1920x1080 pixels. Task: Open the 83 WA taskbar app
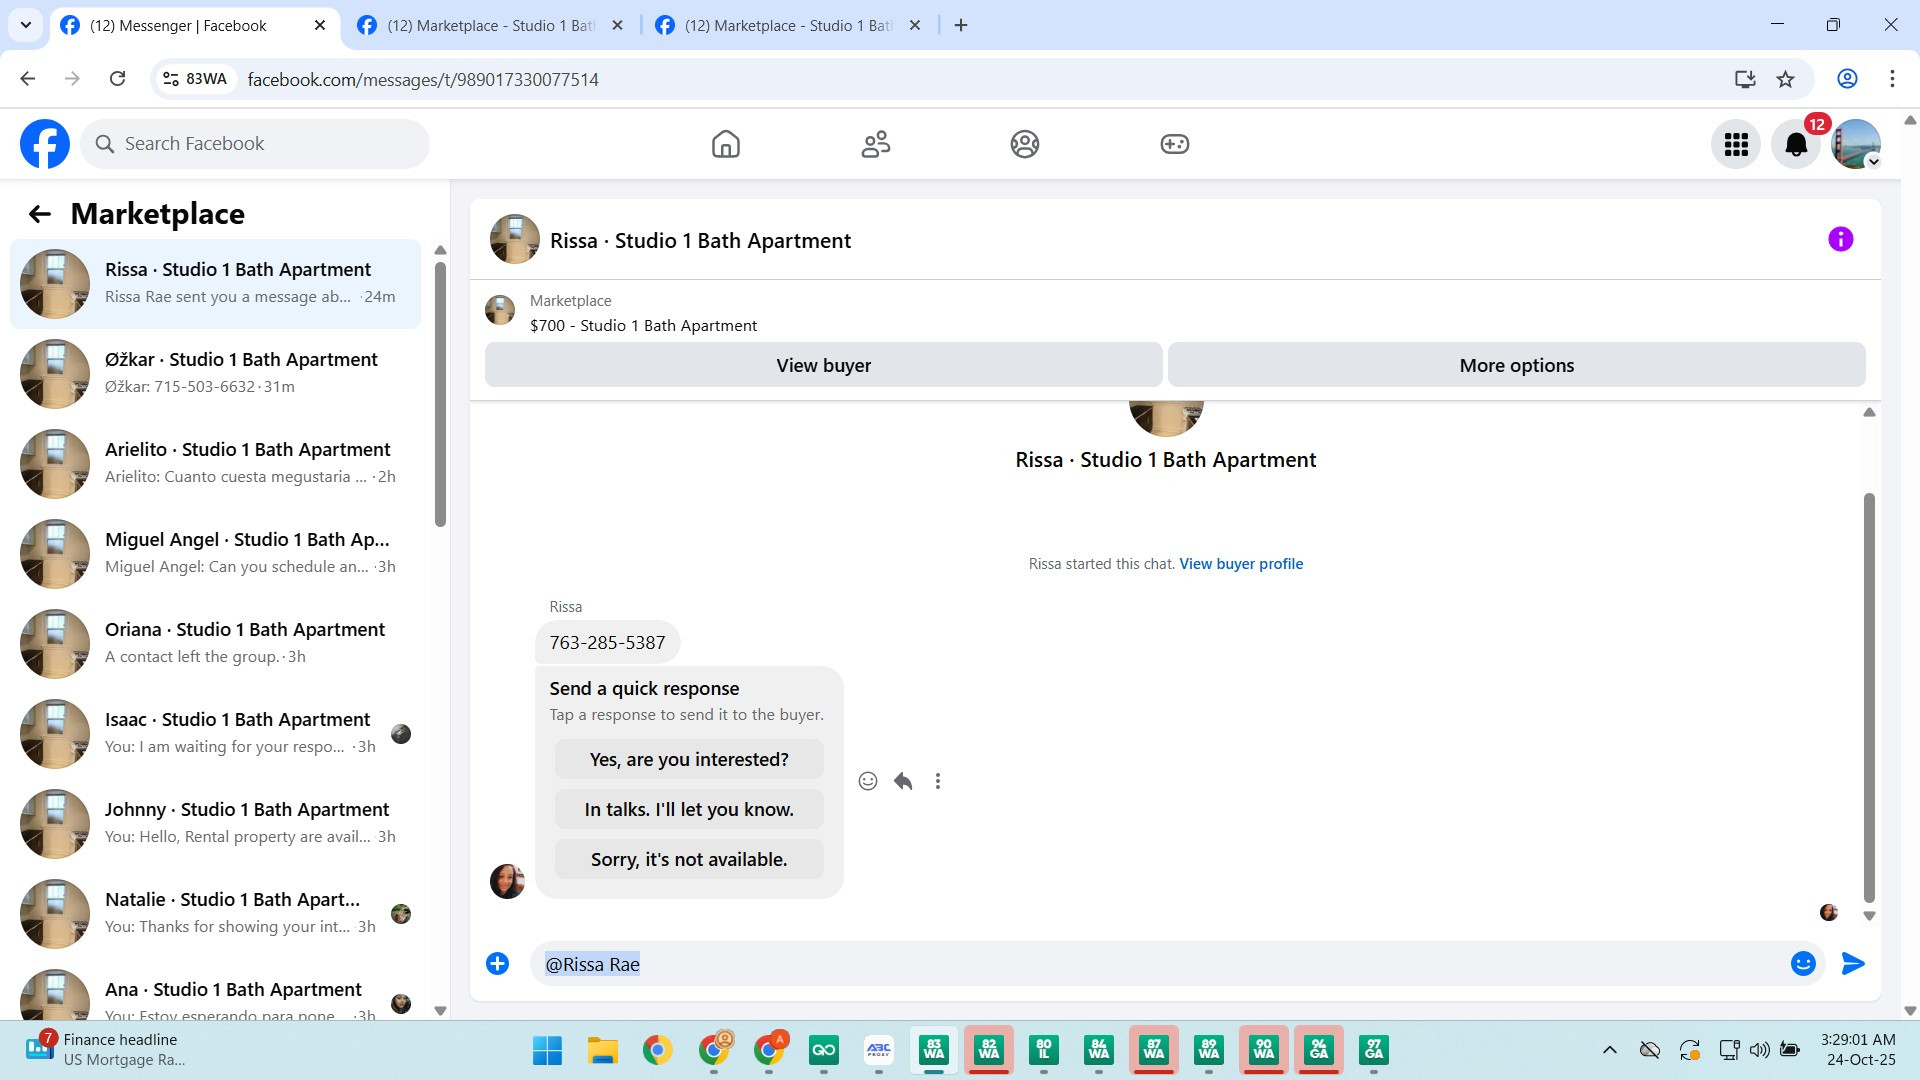[934, 1050]
